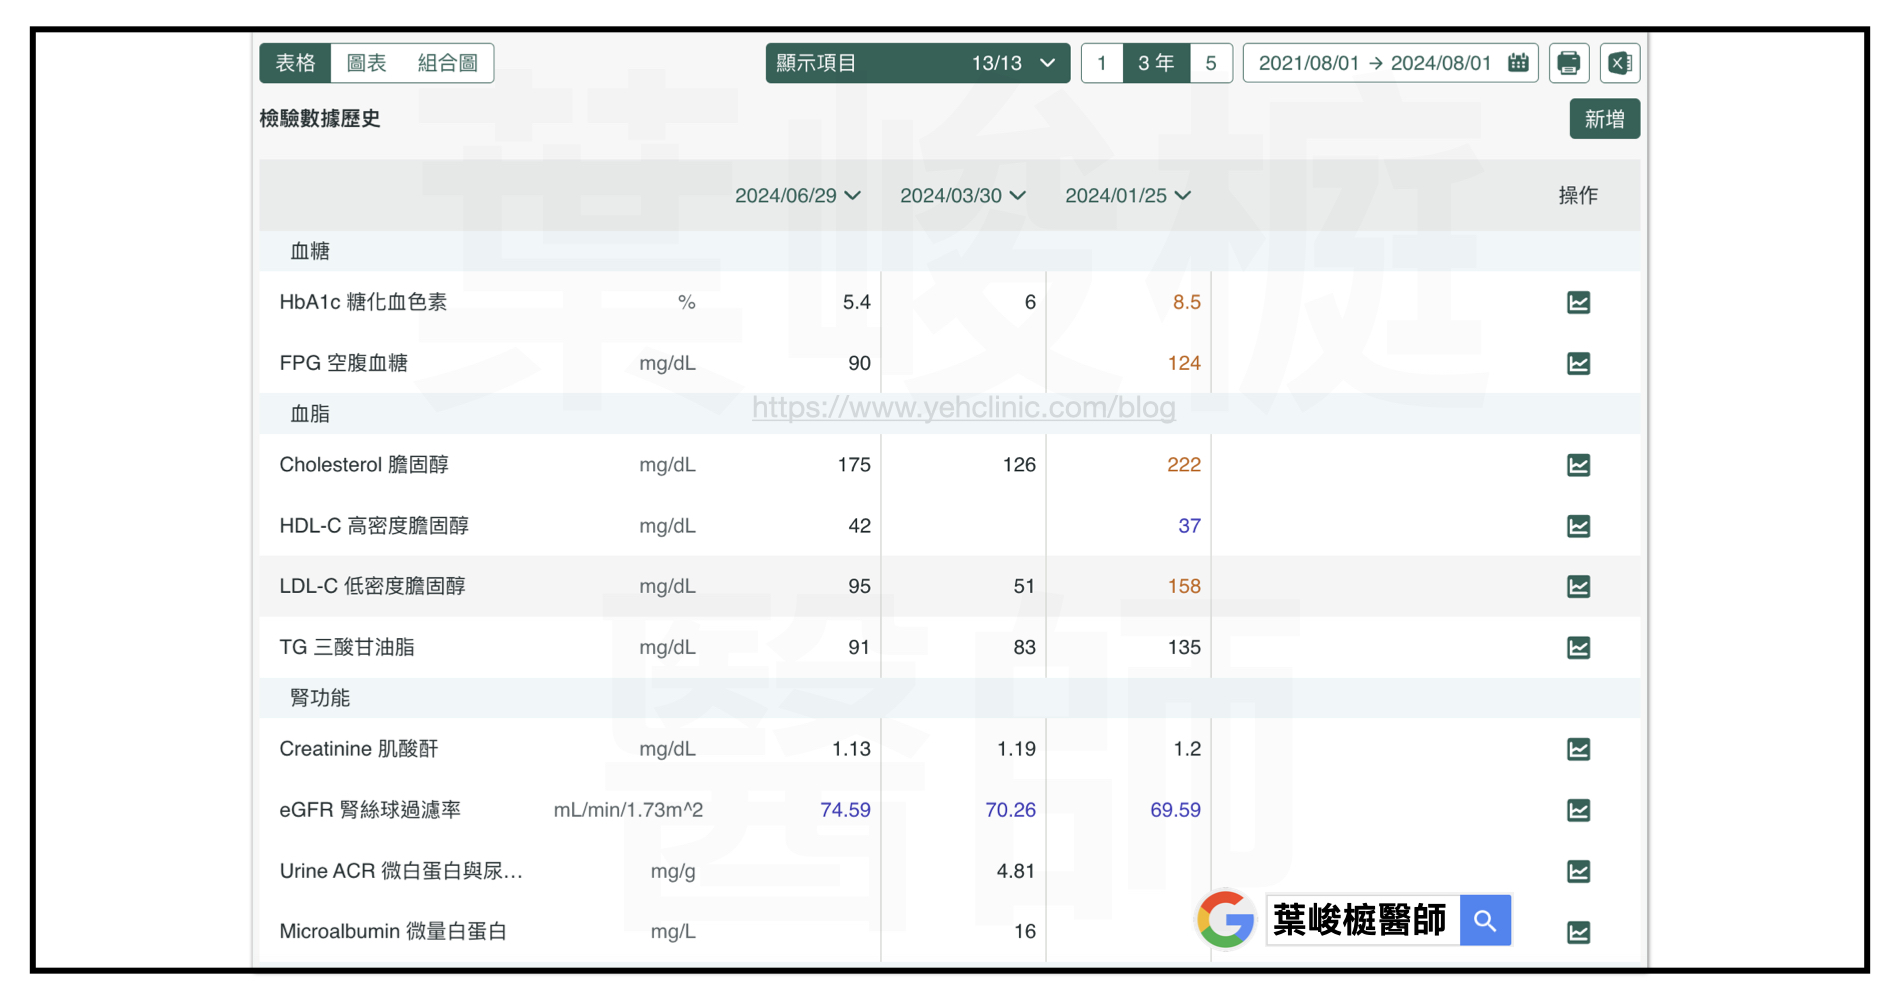Select the 3 年 range option
Screen dimensions: 1900x1000
pos(1156,63)
